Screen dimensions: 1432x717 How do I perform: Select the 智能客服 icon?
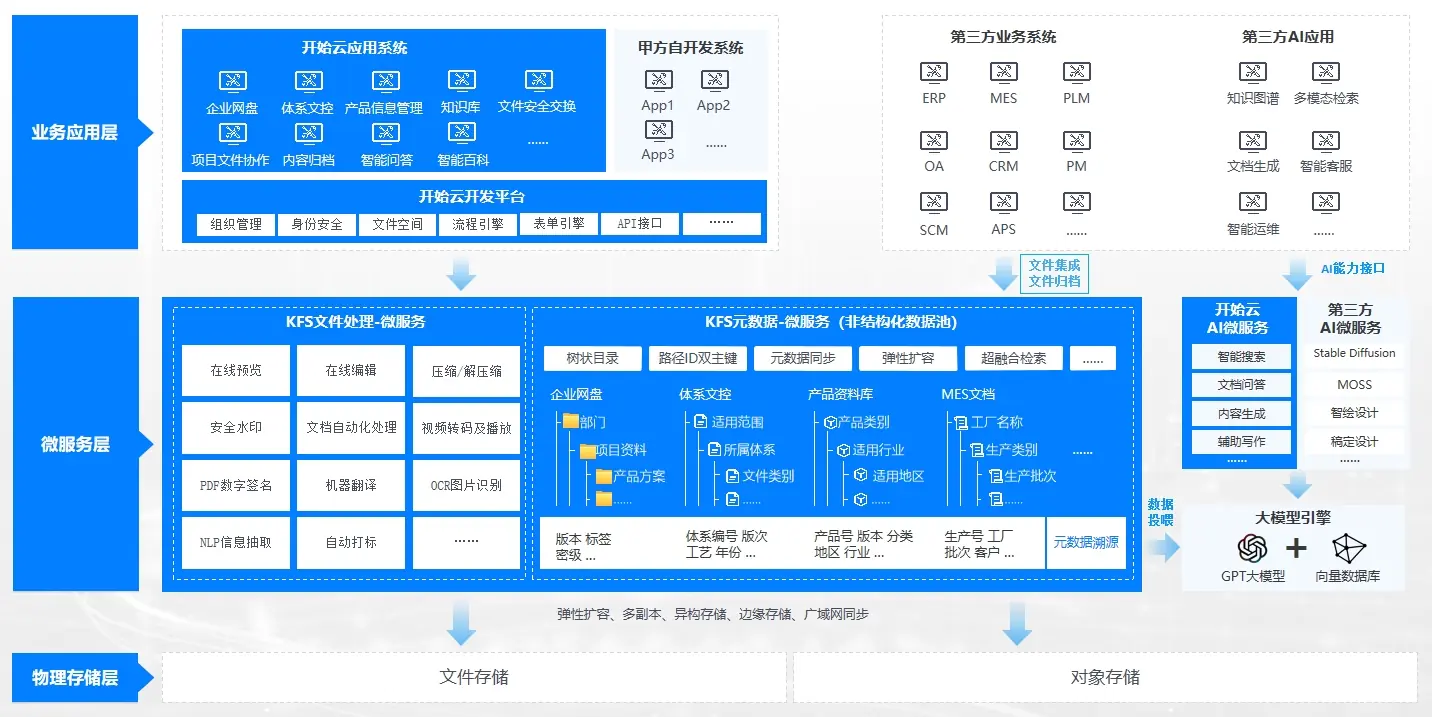pos(1325,140)
